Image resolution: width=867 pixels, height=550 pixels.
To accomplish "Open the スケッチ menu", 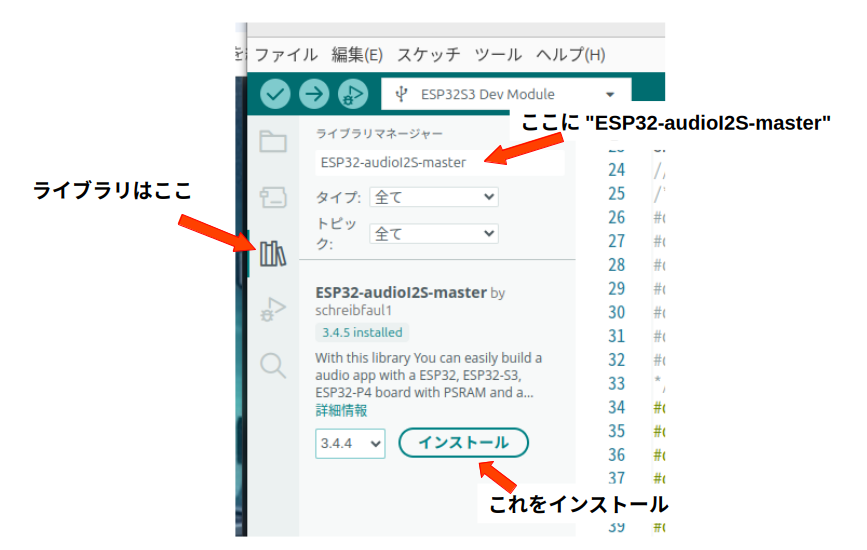I will 429,55.
